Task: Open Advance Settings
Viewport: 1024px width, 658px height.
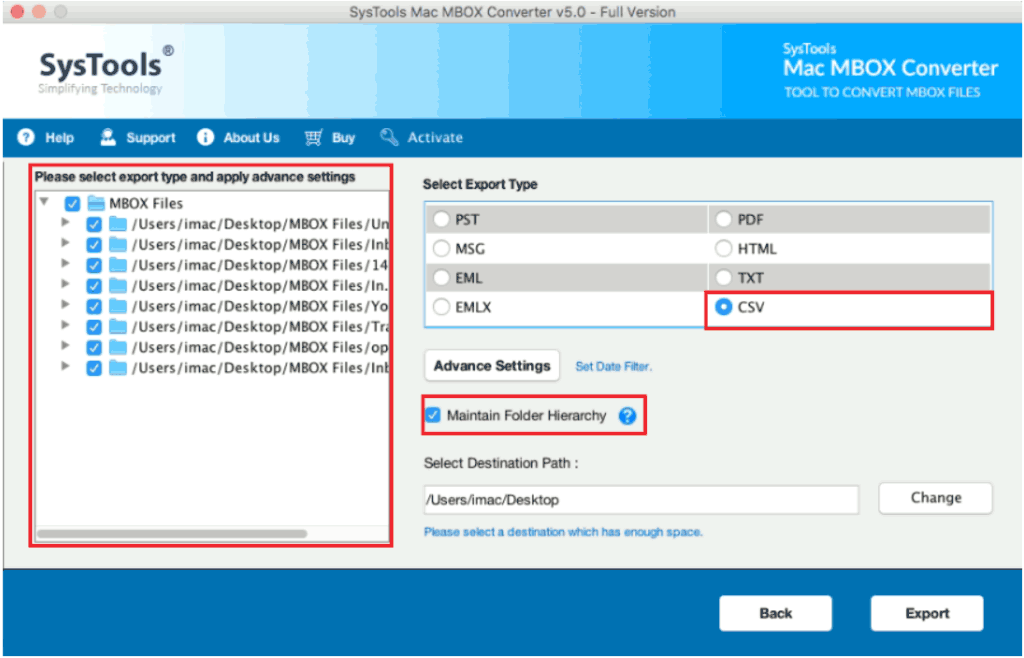Action: tap(492, 366)
